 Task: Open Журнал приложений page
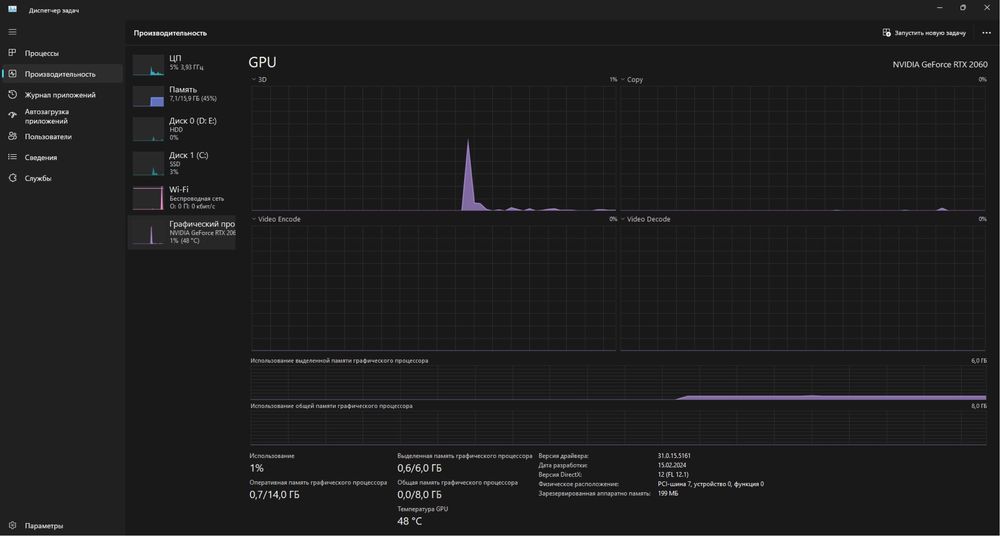pyautogui.click(x=62, y=94)
